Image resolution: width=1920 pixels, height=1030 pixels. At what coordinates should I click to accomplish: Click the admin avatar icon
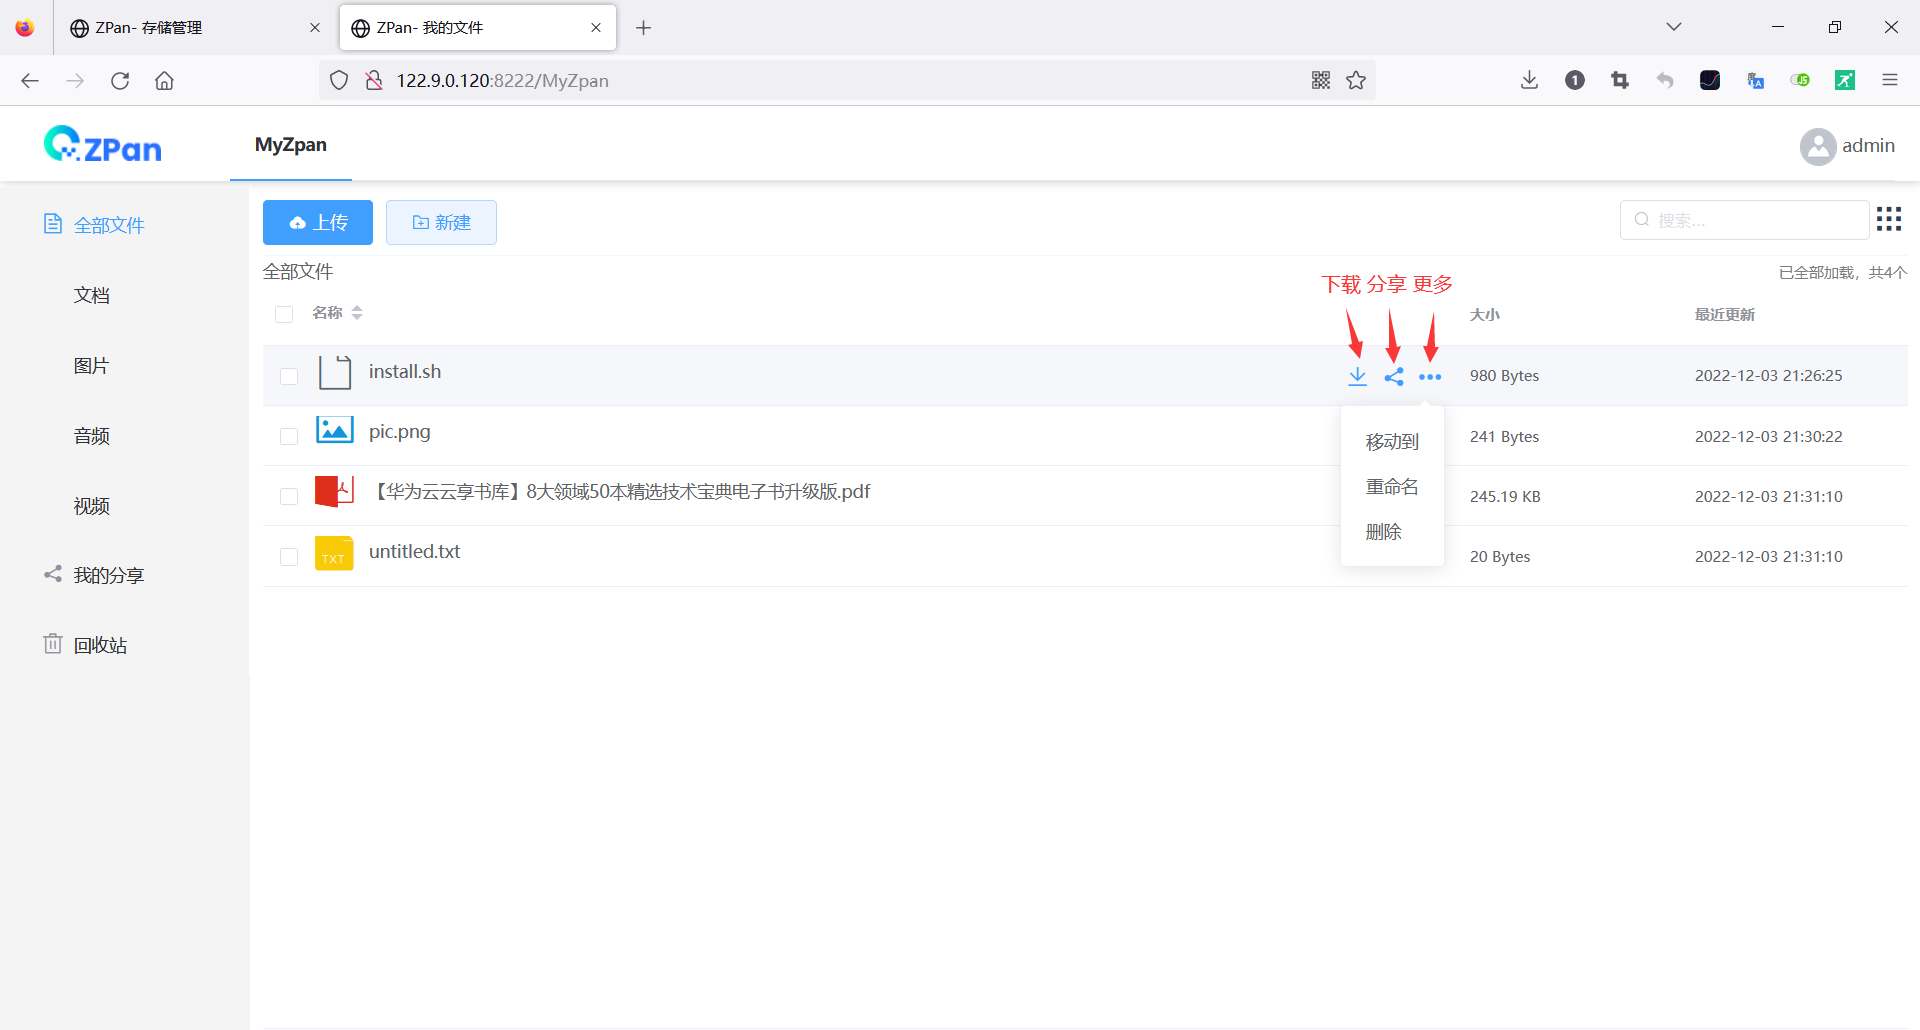pos(1818,146)
